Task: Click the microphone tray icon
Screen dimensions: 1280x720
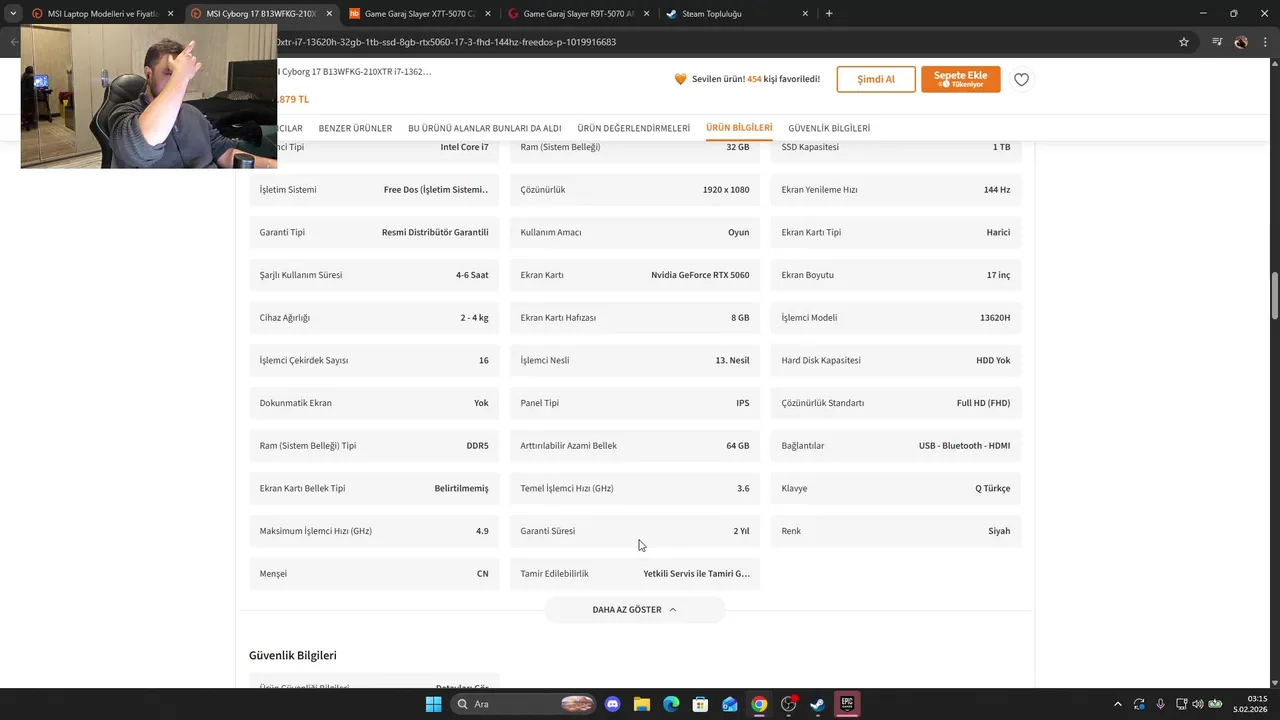Action: (1160, 704)
